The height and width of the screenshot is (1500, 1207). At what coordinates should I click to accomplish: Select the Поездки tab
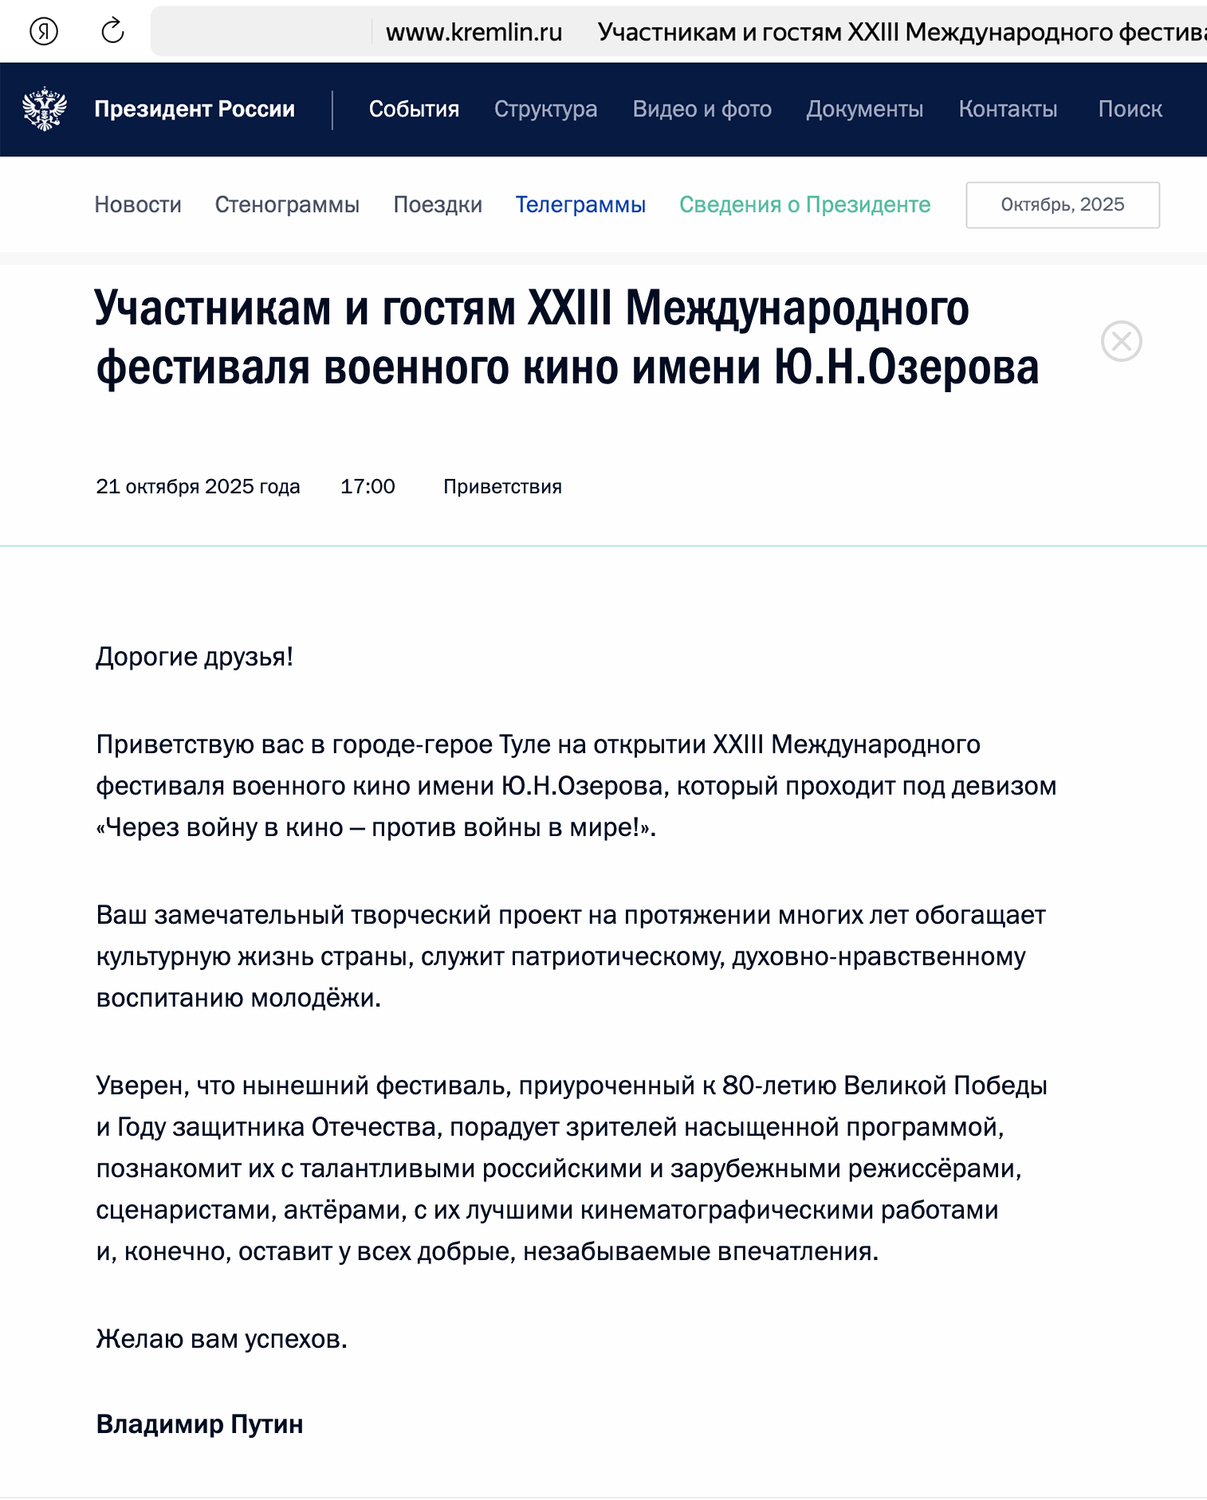437,205
